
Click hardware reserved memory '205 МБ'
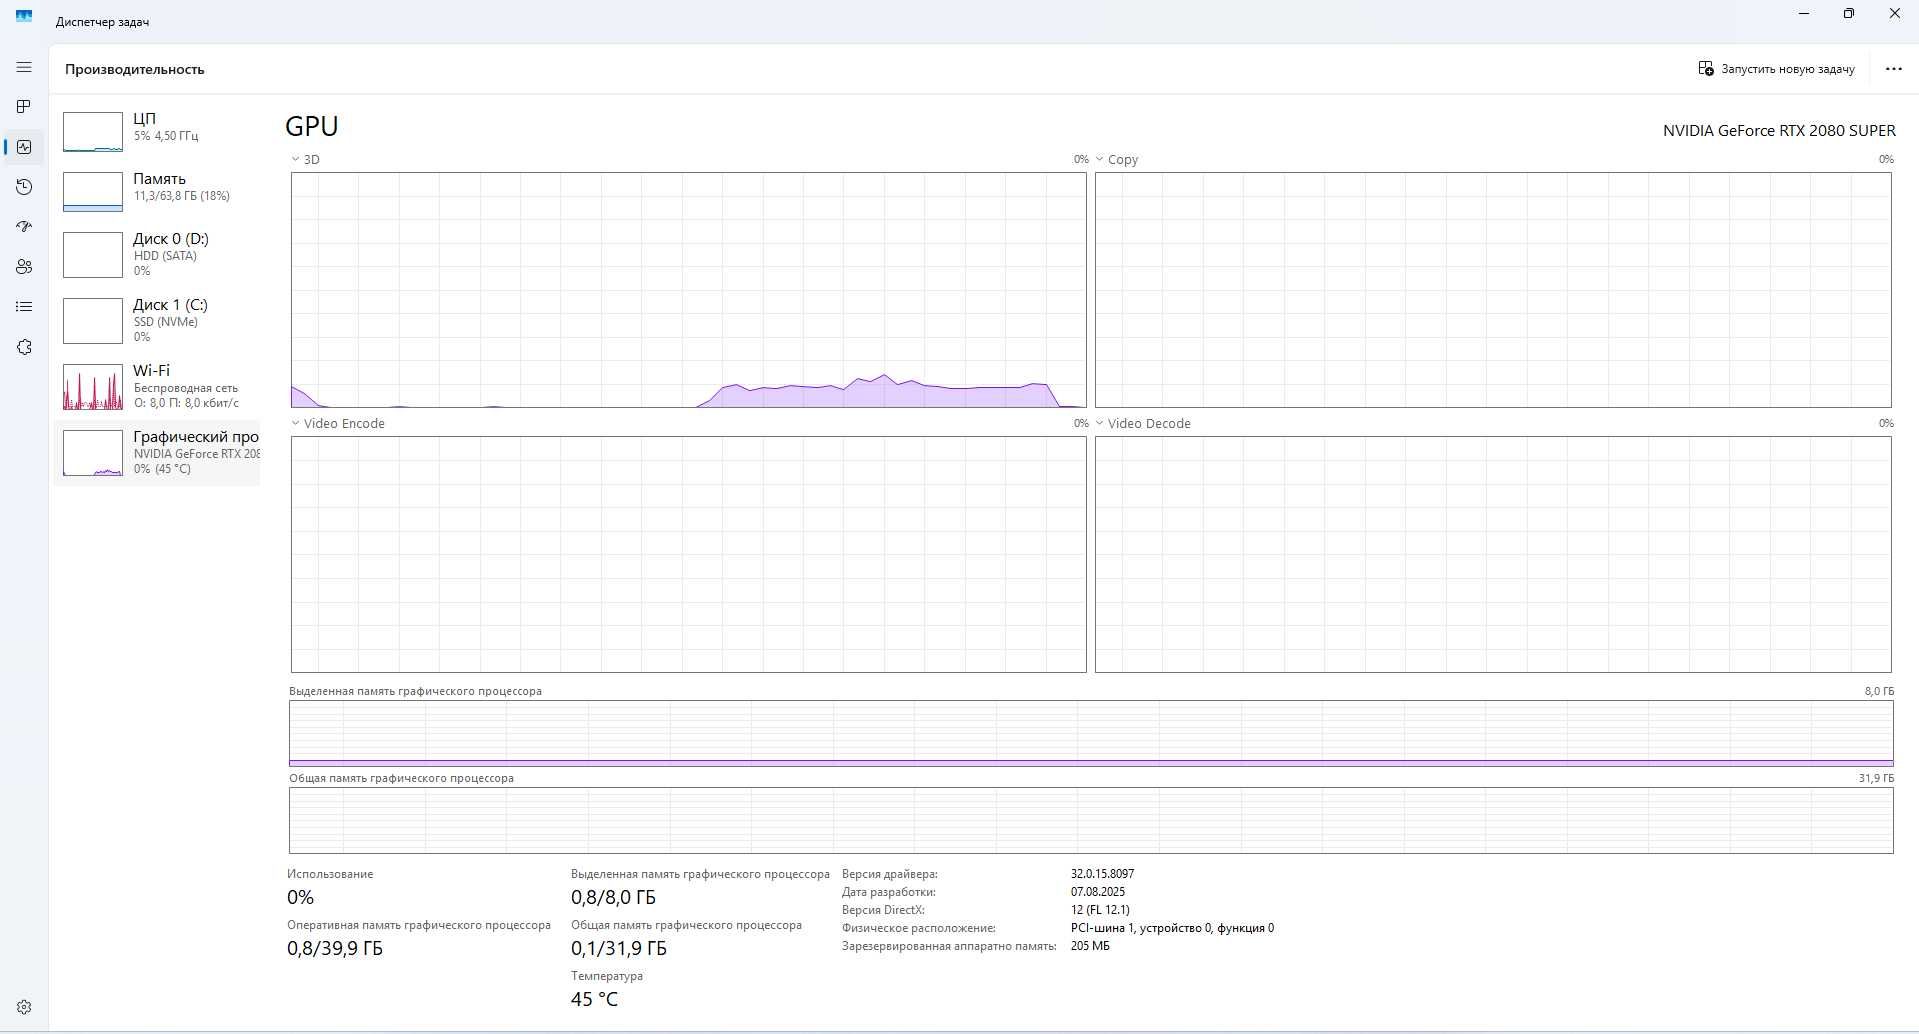[1090, 945]
